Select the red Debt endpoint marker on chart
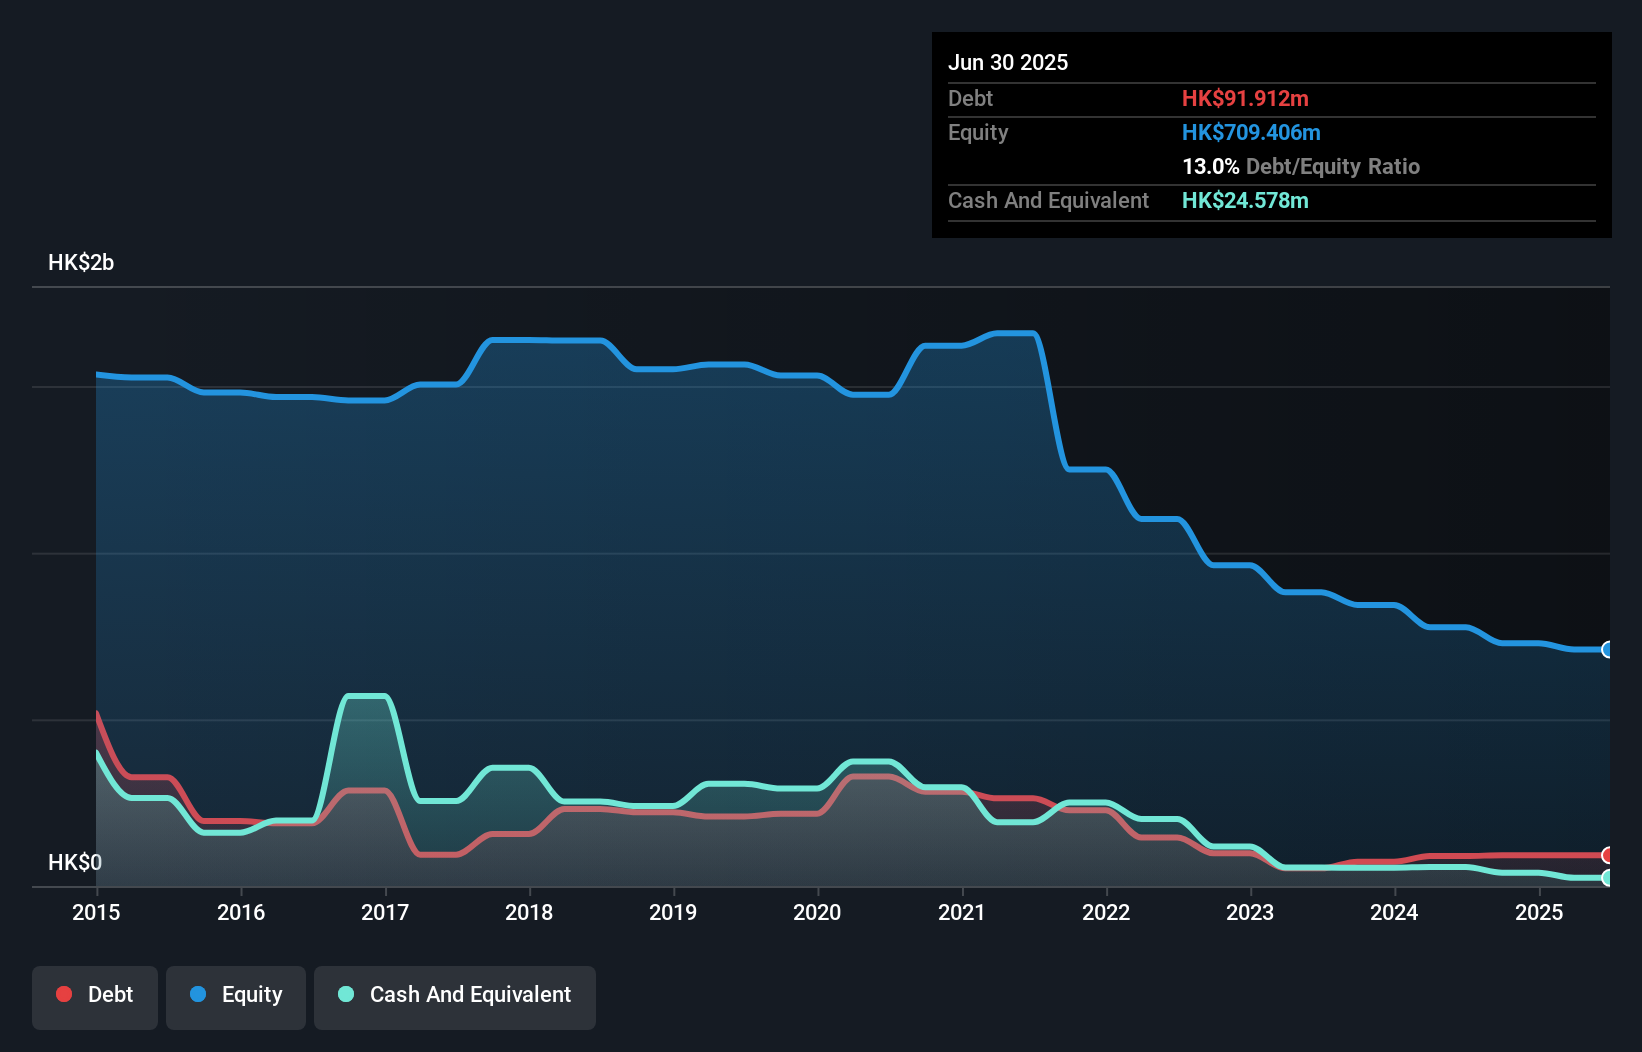The height and width of the screenshot is (1052, 1642). (1607, 855)
